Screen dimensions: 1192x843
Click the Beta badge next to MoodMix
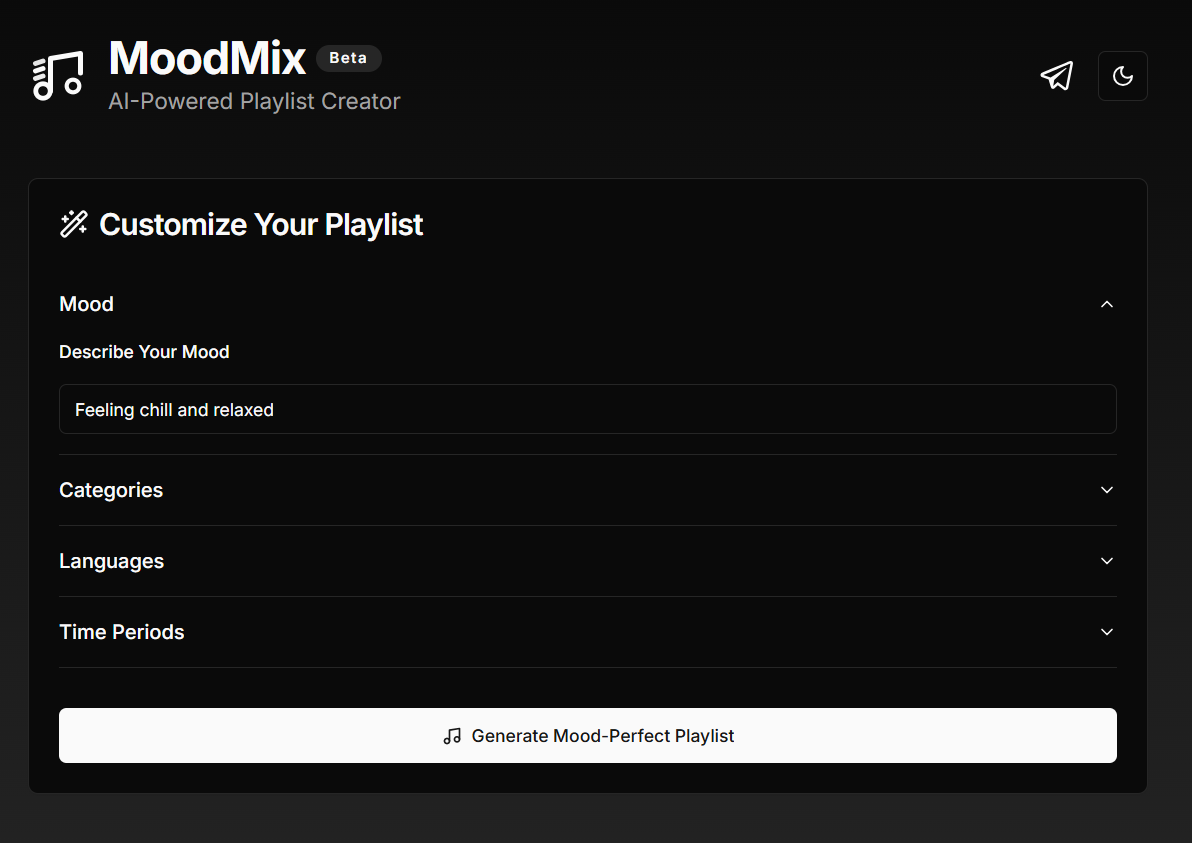(348, 58)
